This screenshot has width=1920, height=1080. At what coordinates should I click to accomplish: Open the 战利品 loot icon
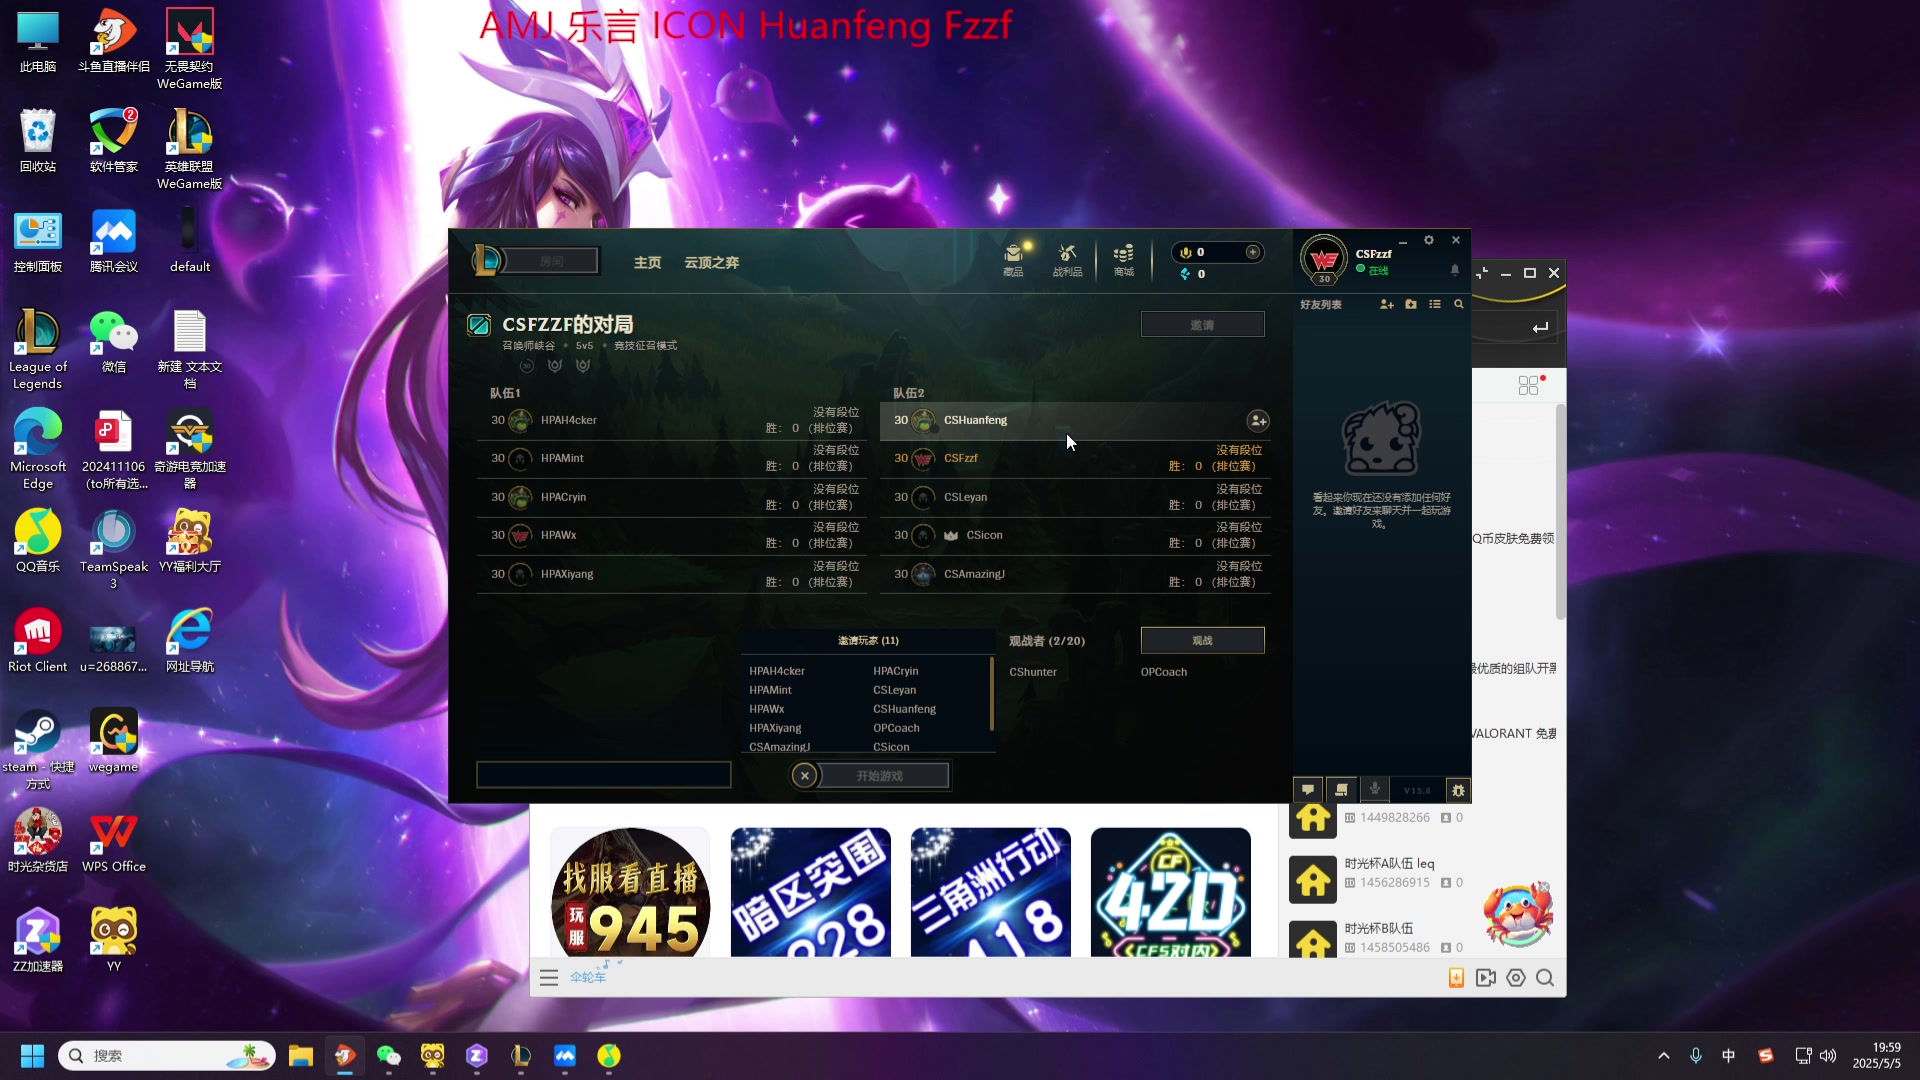click(x=1067, y=259)
